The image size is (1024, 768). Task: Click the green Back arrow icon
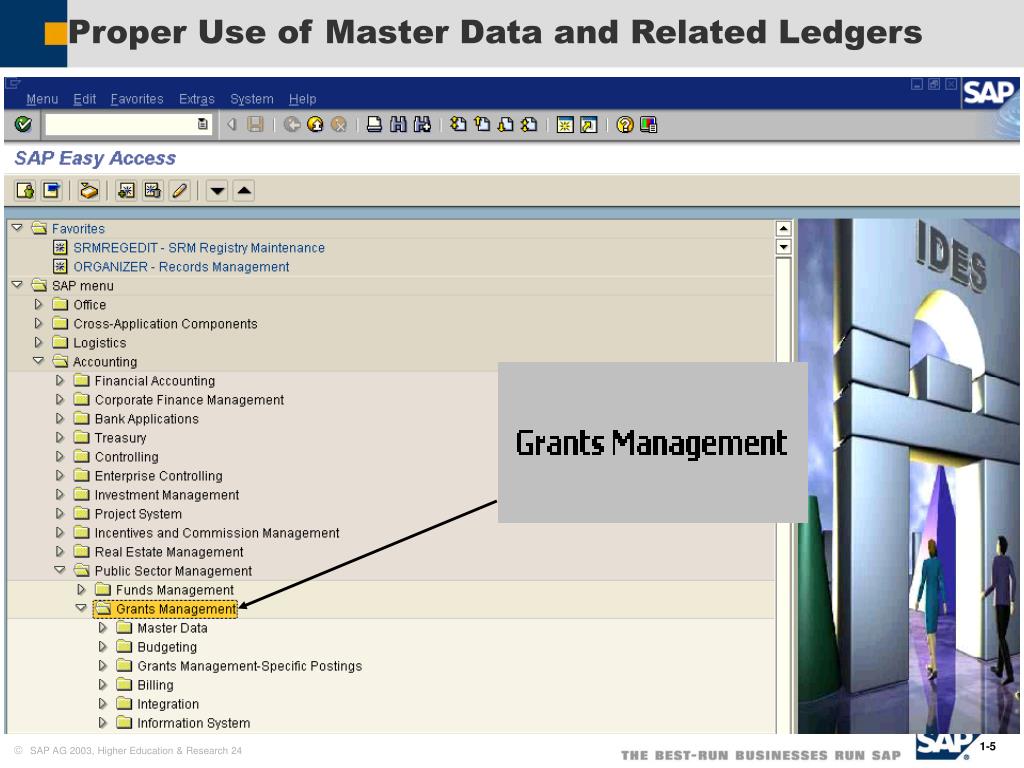tap(292, 124)
